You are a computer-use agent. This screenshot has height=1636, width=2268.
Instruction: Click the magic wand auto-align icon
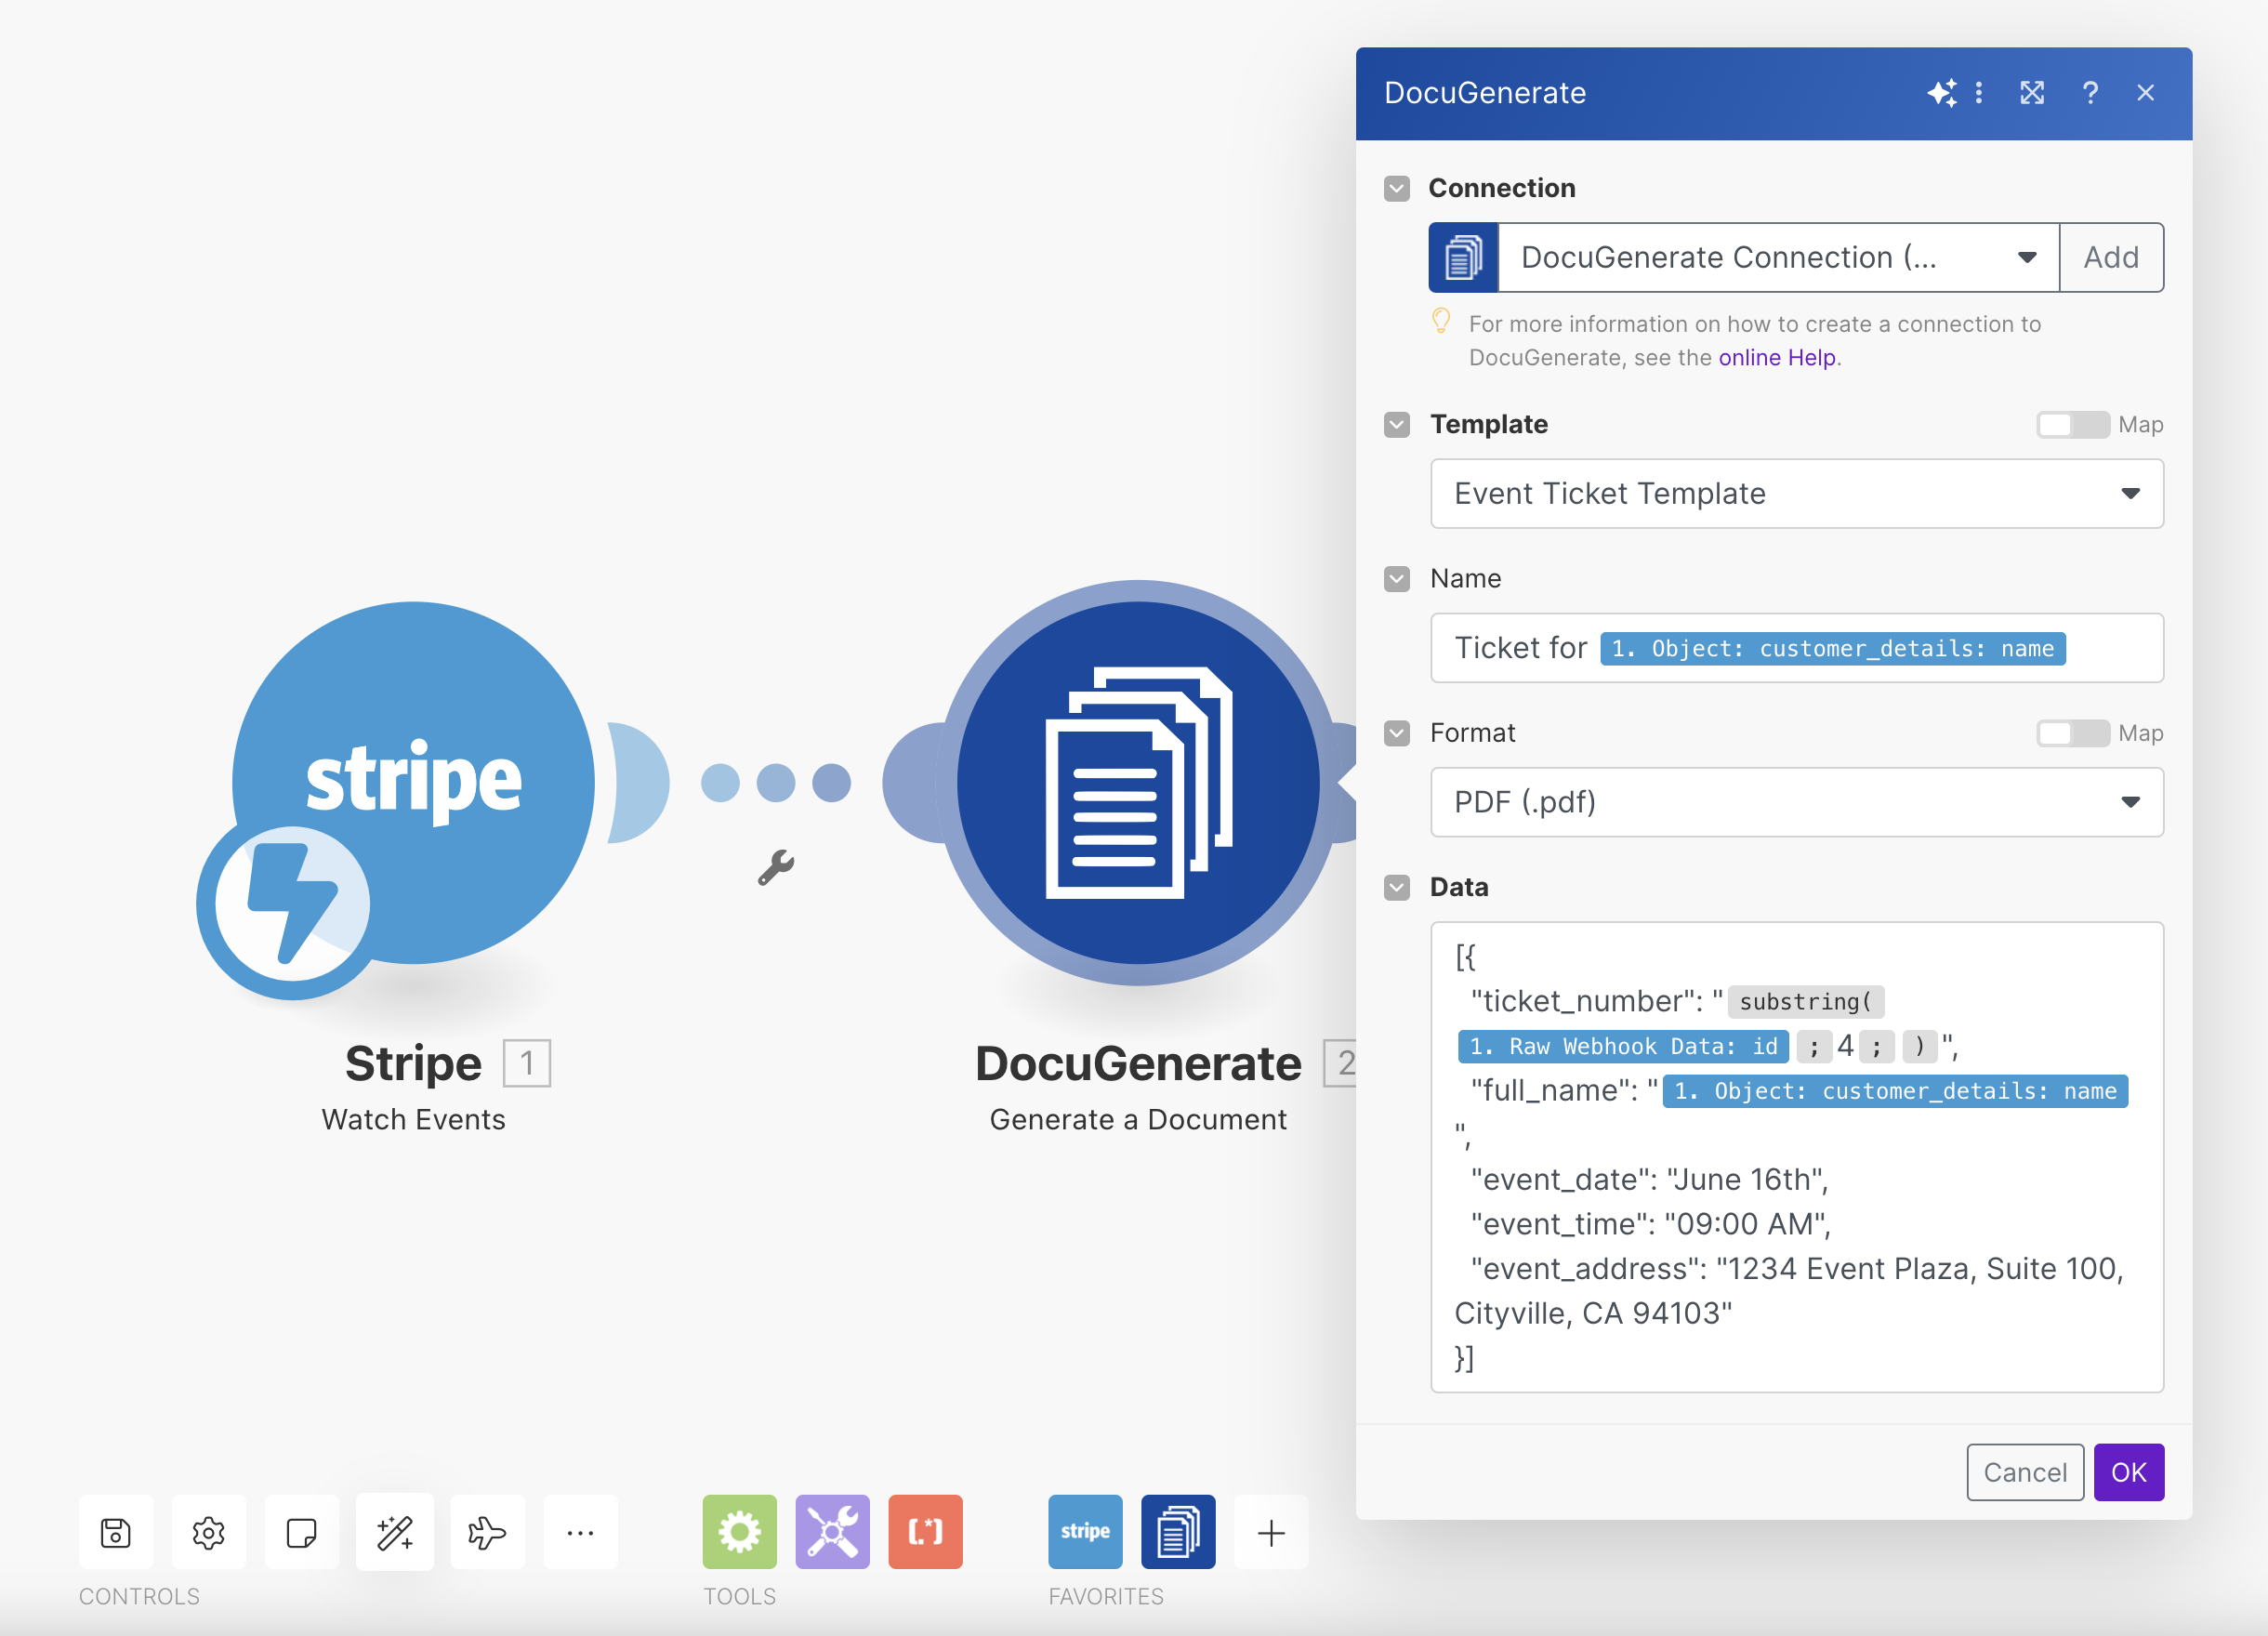(395, 1532)
